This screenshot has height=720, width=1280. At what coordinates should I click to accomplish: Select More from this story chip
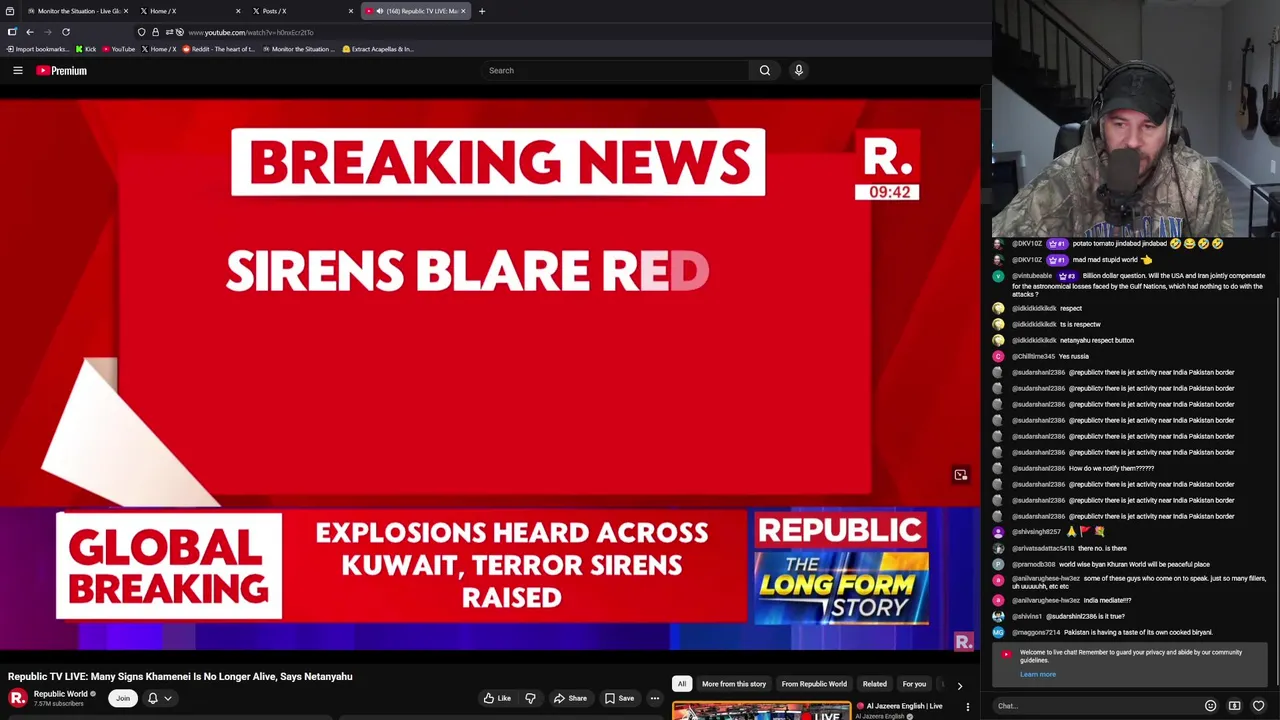point(734,684)
